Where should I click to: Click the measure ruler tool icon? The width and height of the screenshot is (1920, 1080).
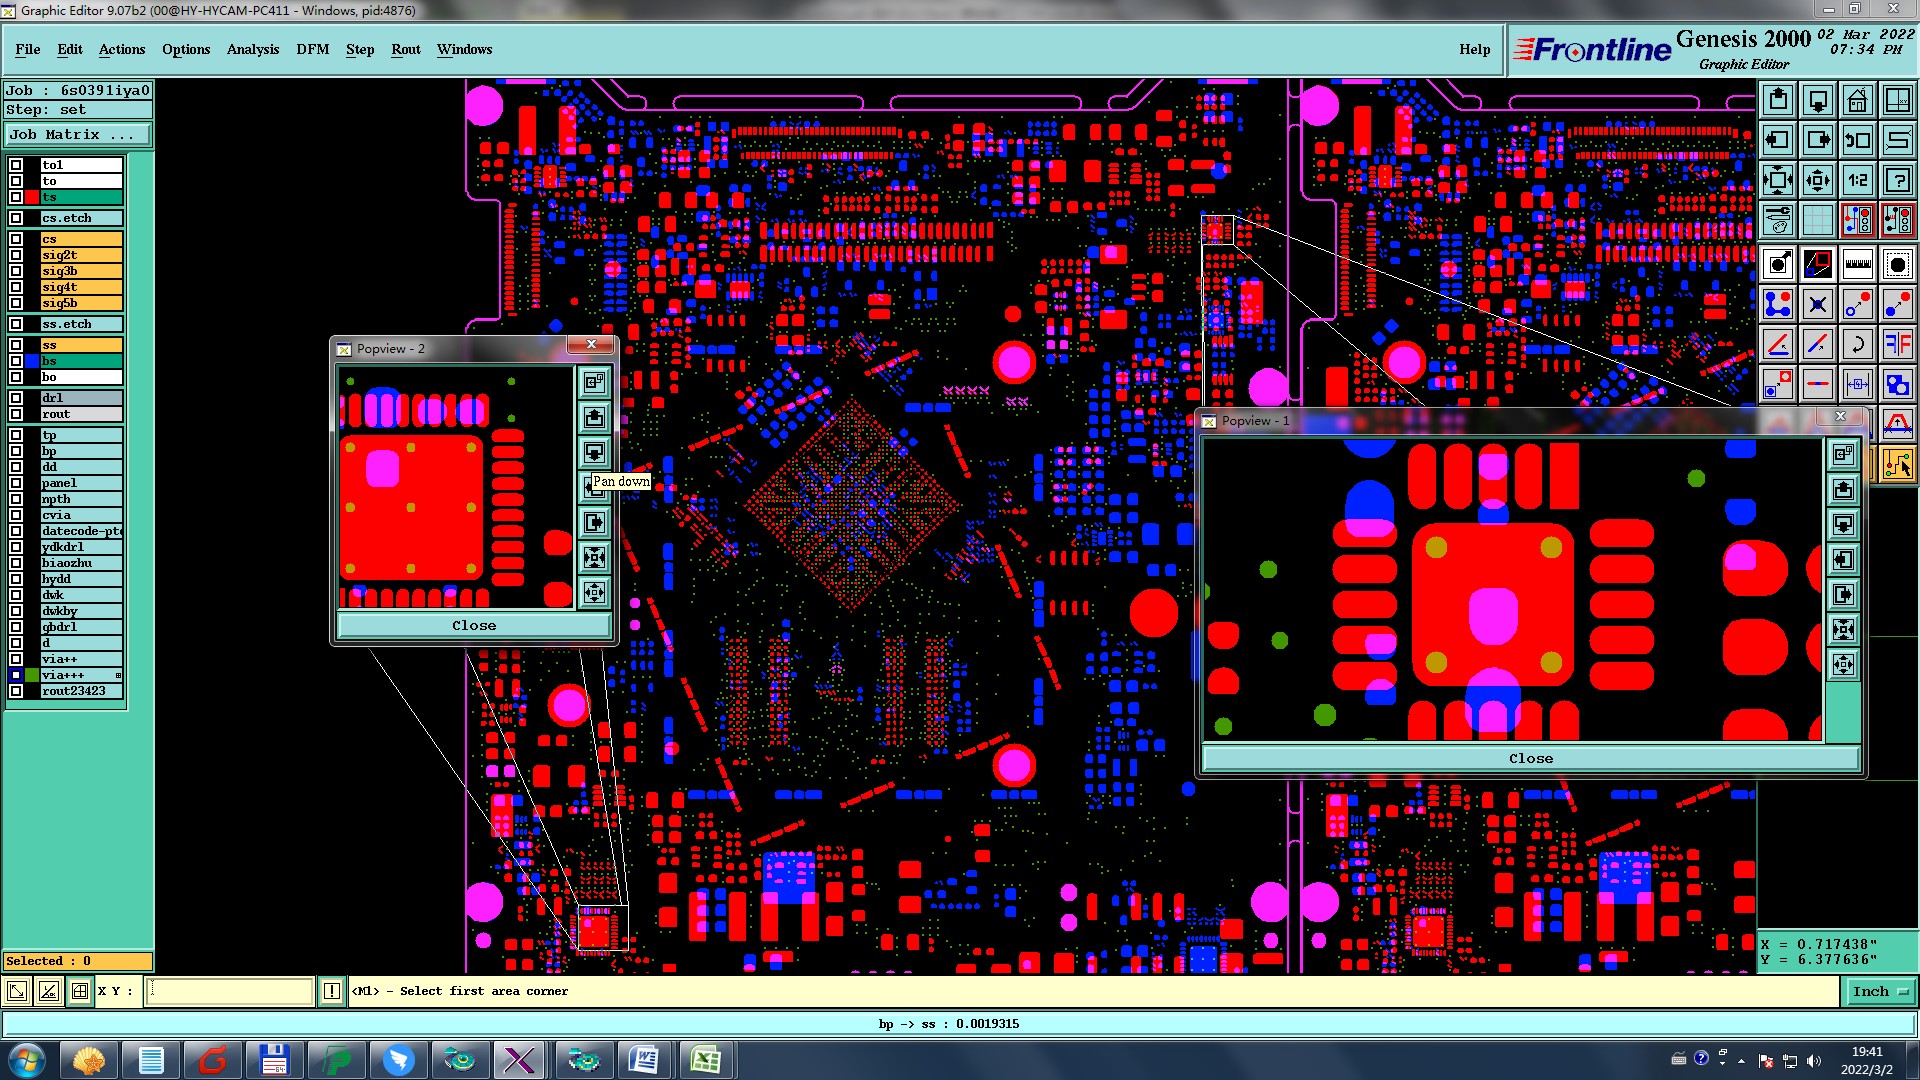point(1857,264)
